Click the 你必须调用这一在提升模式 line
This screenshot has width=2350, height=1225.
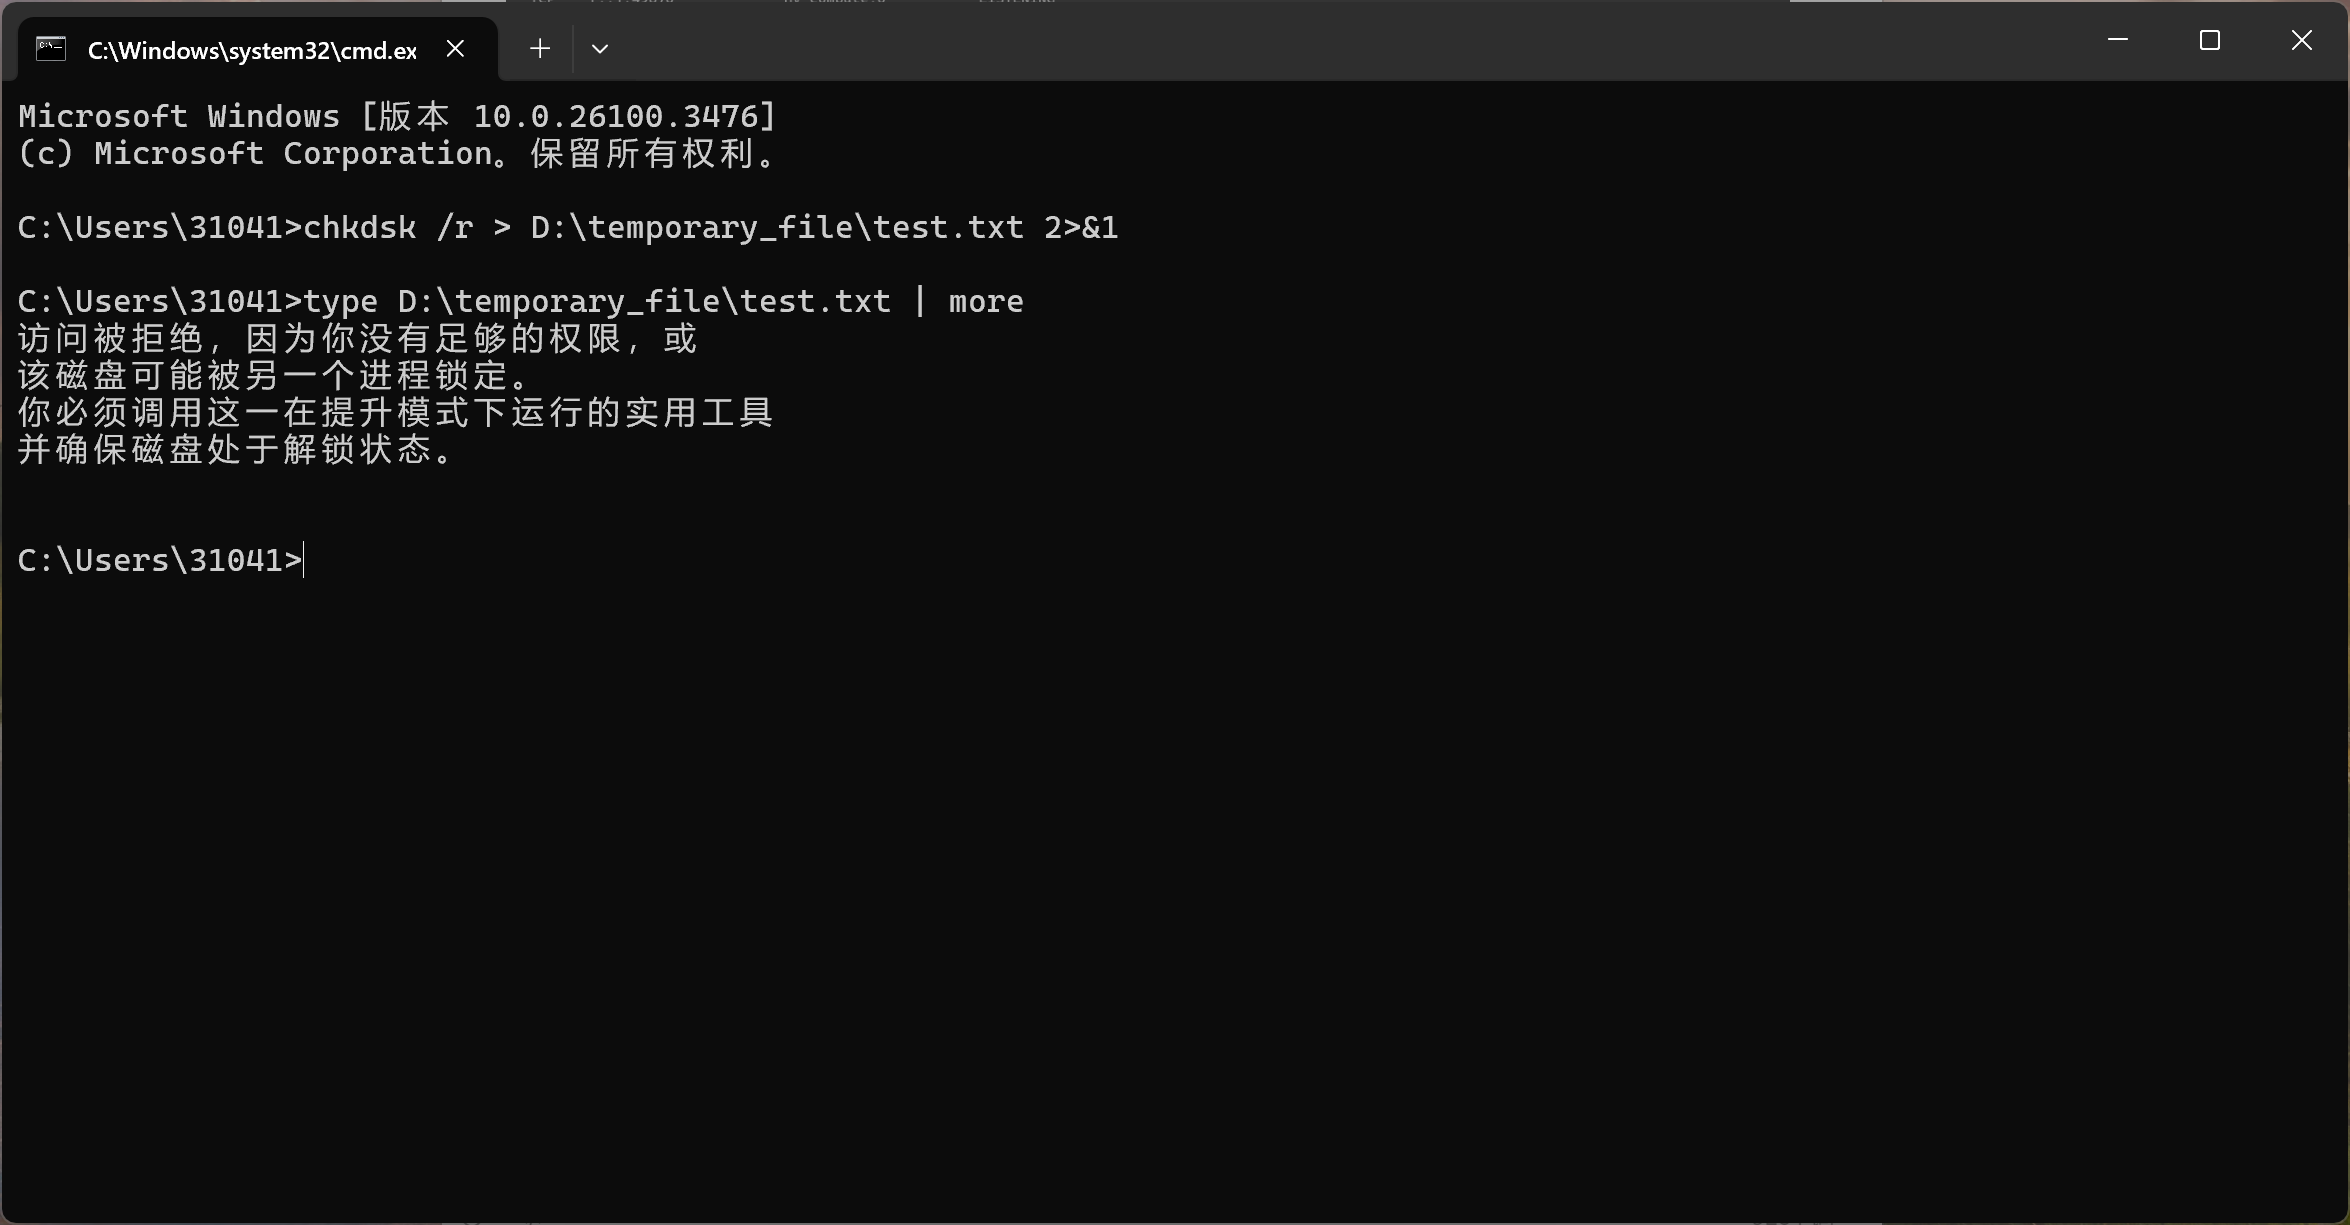(x=395, y=413)
